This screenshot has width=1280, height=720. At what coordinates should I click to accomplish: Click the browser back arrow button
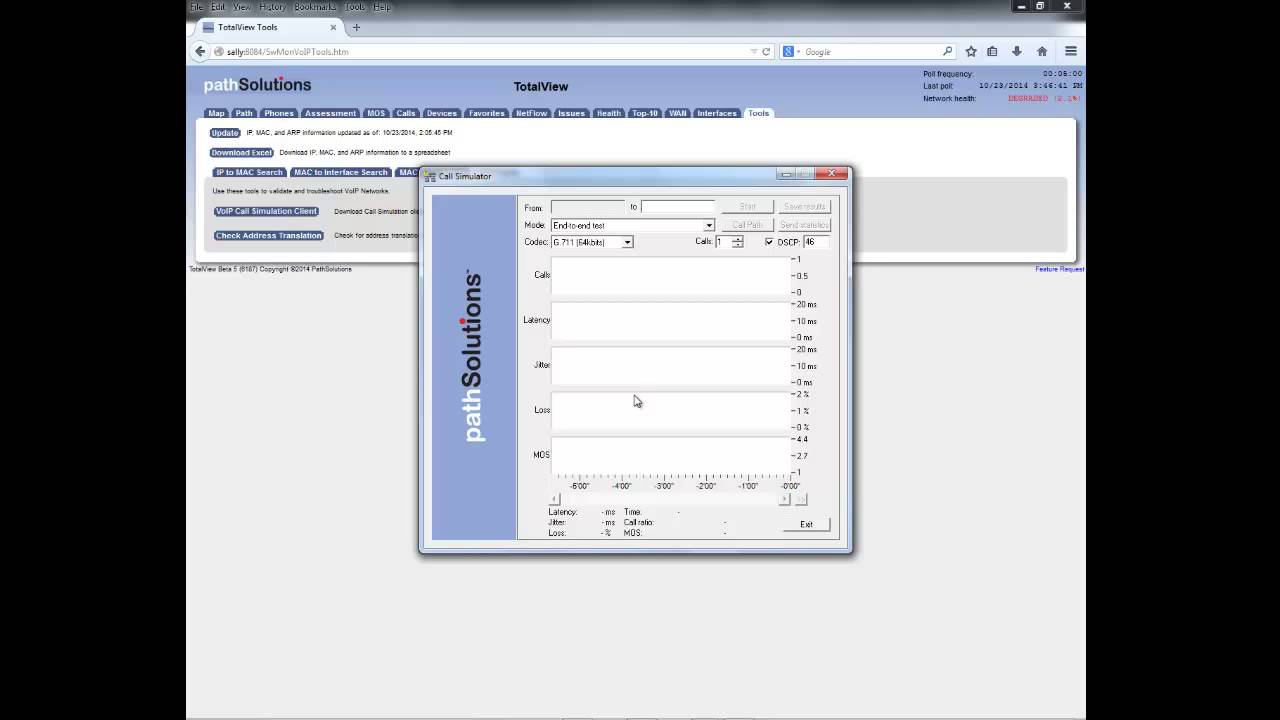[200, 51]
